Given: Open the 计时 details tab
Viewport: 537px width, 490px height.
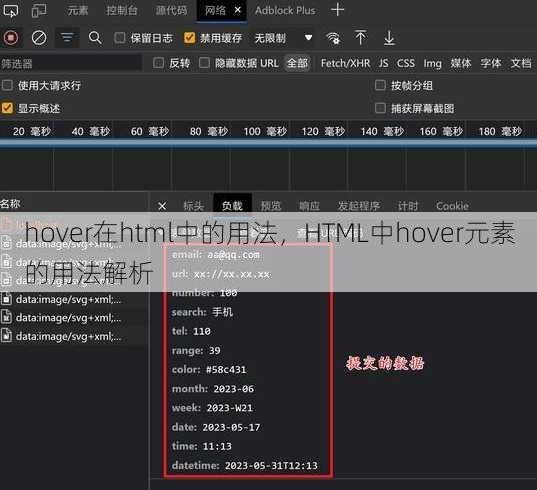Looking at the screenshot, I should [x=408, y=206].
